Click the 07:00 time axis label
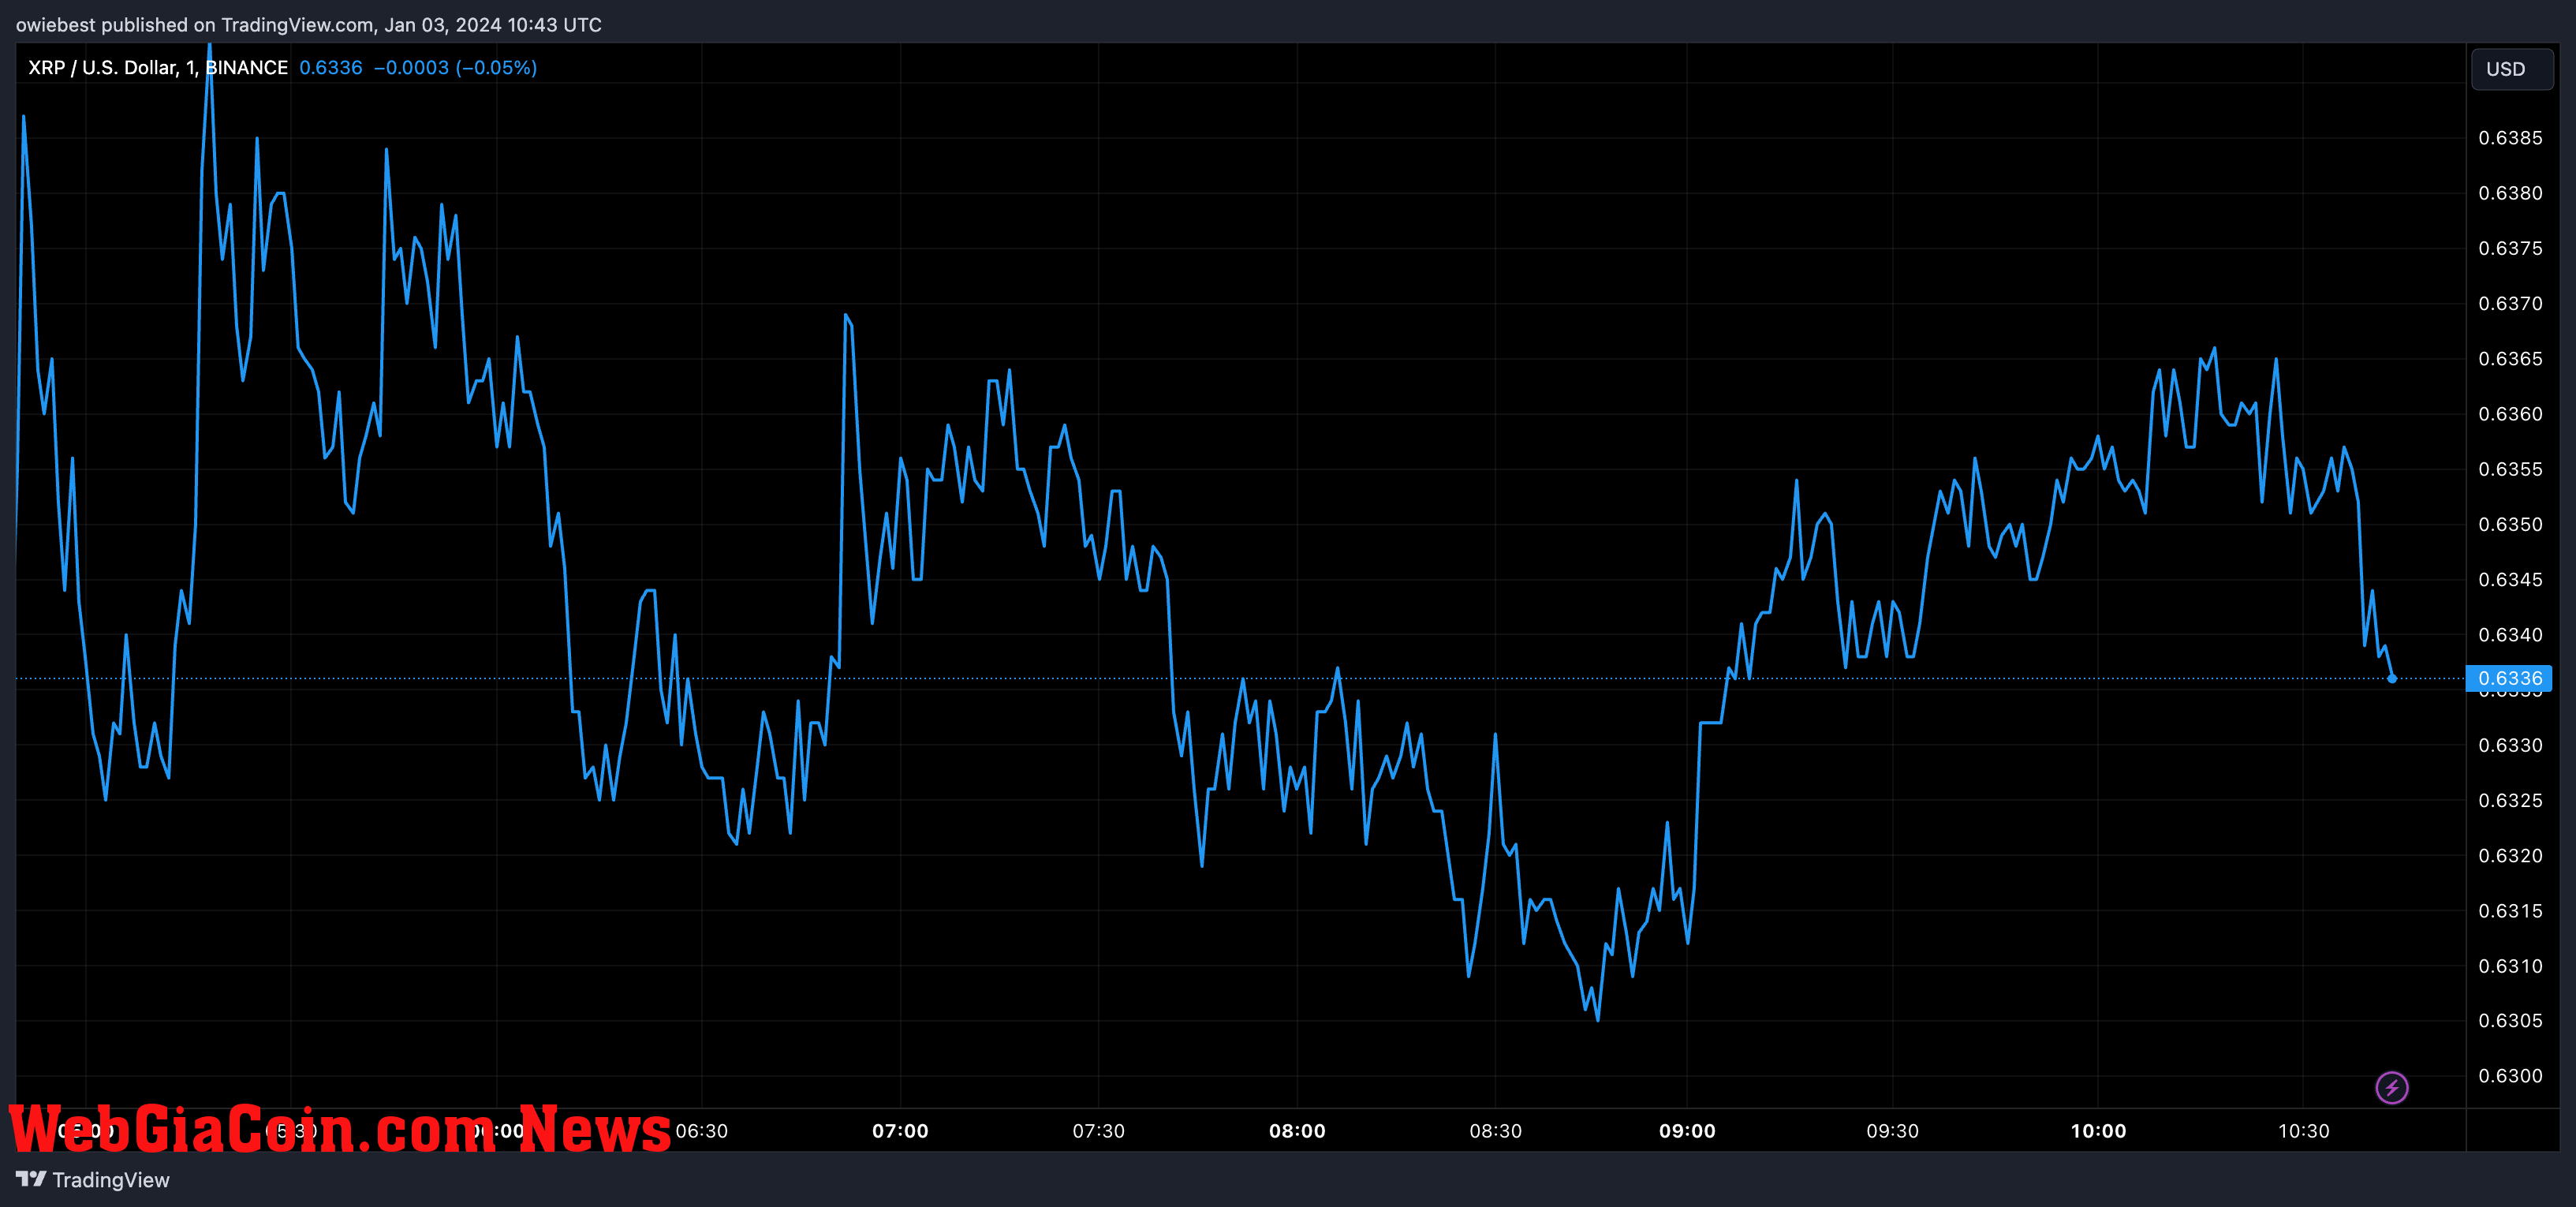 click(900, 1131)
